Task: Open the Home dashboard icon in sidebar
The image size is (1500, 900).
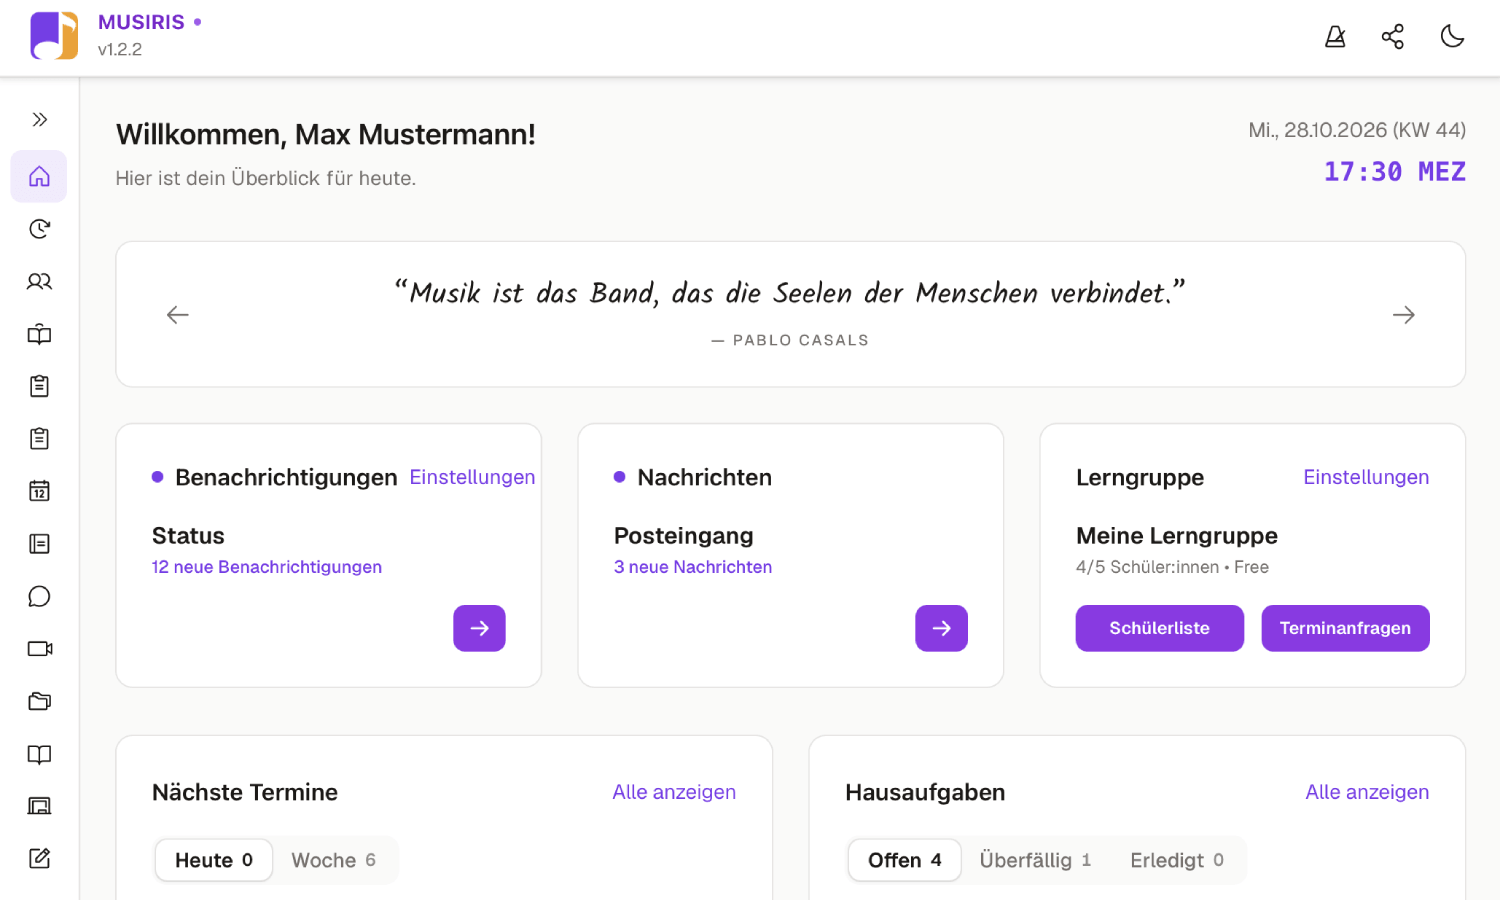Action: point(39,177)
